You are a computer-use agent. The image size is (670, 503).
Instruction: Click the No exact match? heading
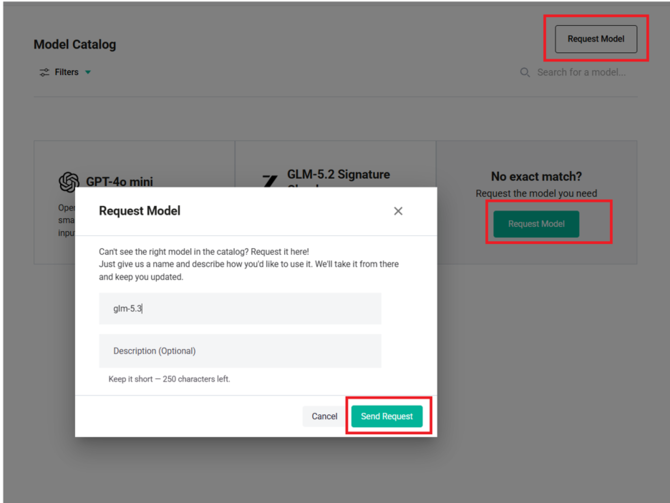[536, 176]
